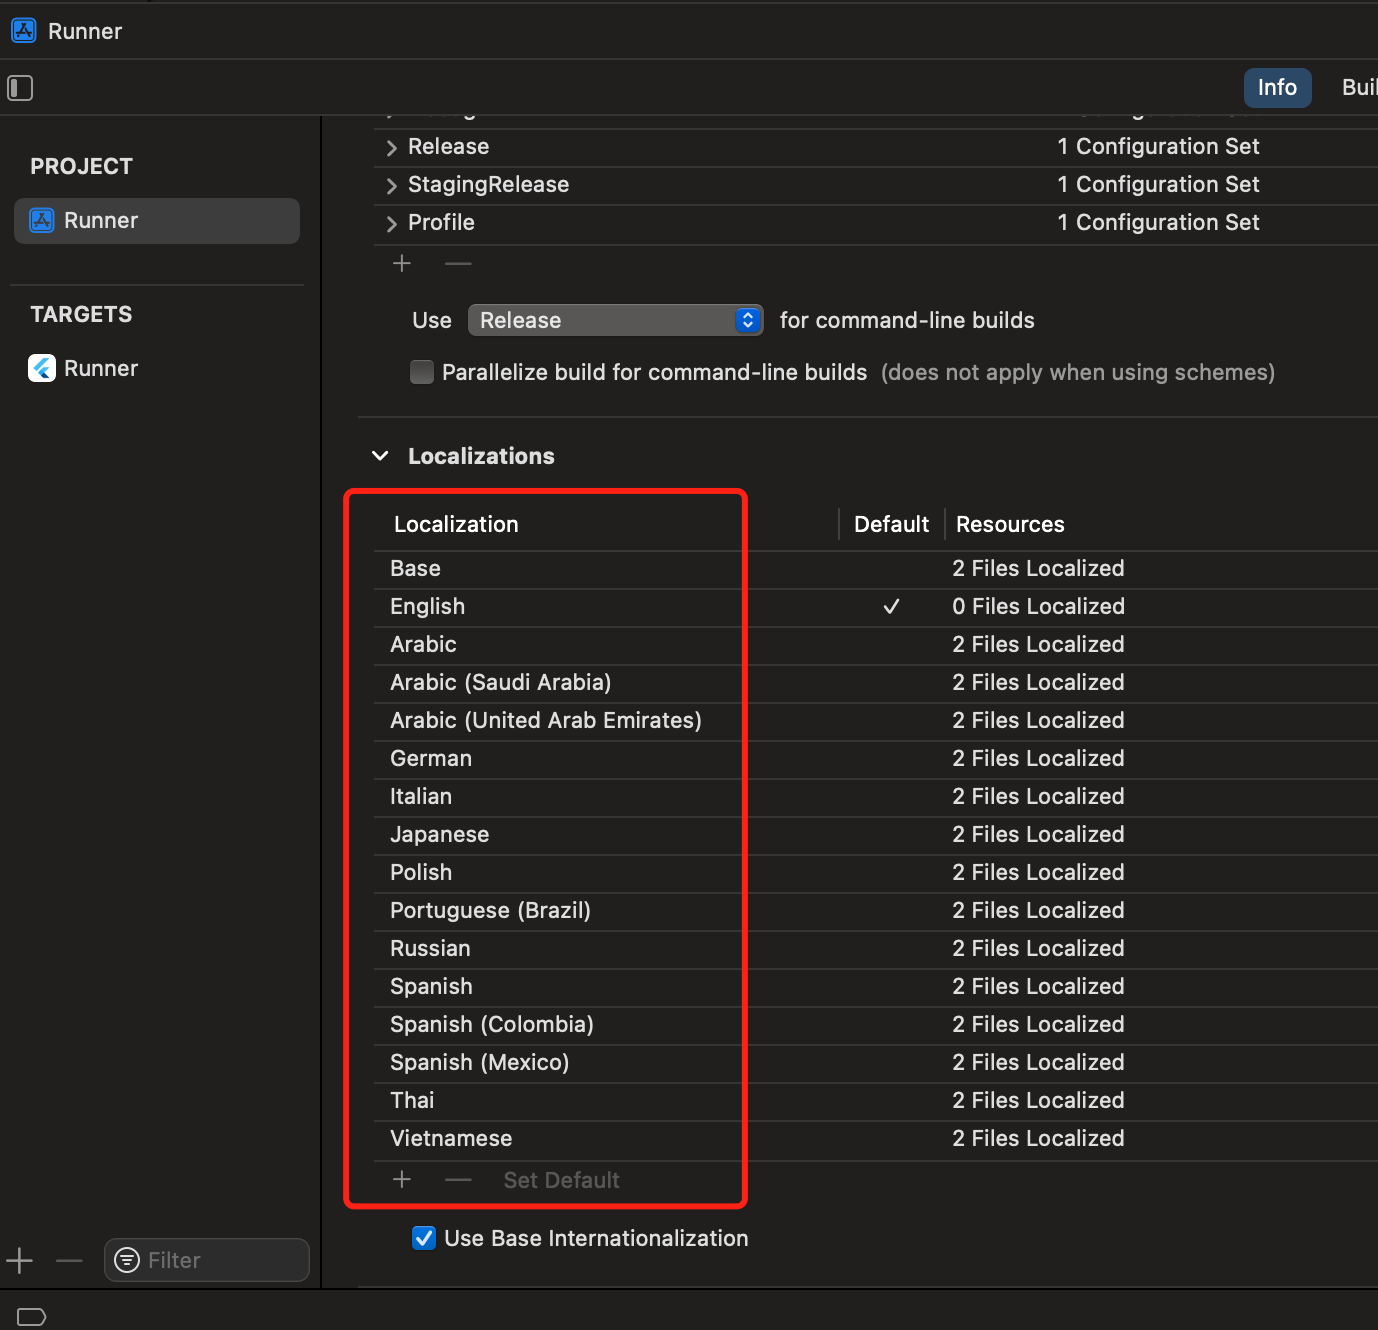Image resolution: width=1378 pixels, height=1330 pixels.
Task: Click the Set Default button
Action: coord(561,1180)
